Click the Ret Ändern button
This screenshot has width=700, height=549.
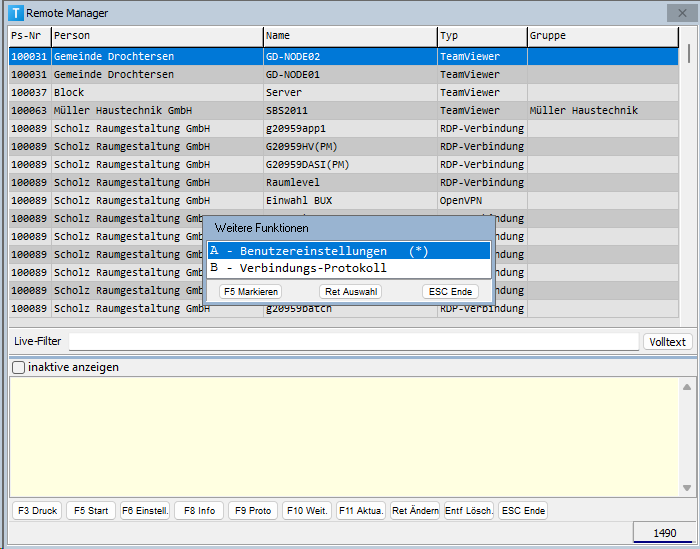click(x=415, y=511)
